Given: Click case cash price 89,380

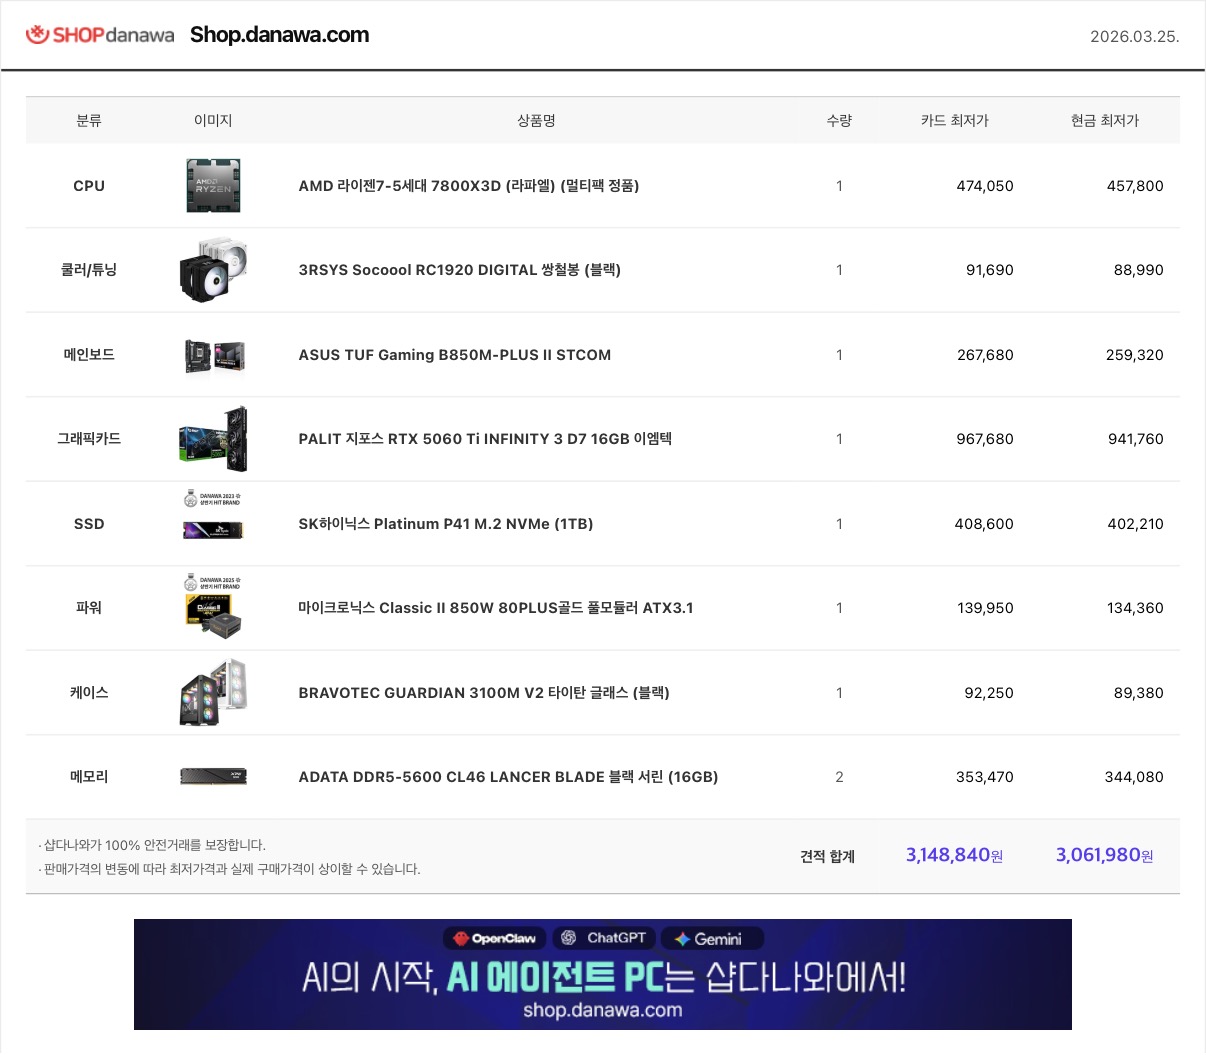Looking at the screenshot, I should 1139,693.
